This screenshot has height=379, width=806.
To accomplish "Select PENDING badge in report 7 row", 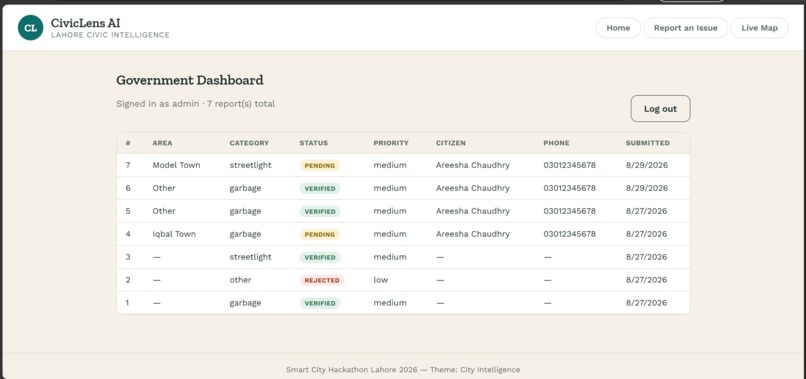I will click(x=320, y=166).
